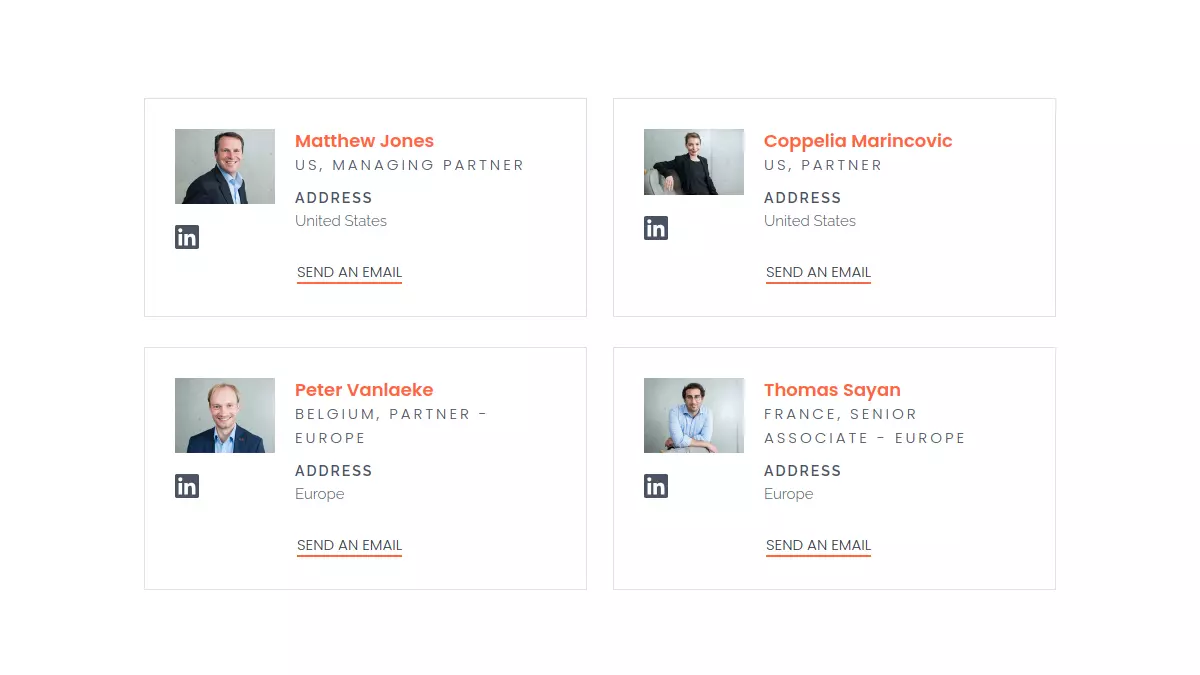The image size is (1200, 675).
Task: Open the Coppelia Marincovic name heading
Action: pos(858,141)
